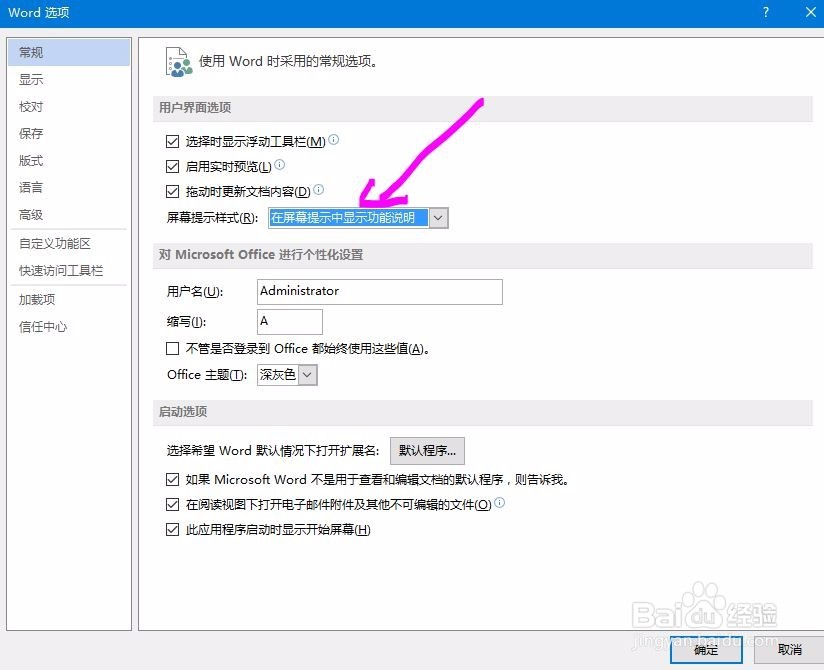Open the 语言 category

[69, 187]
